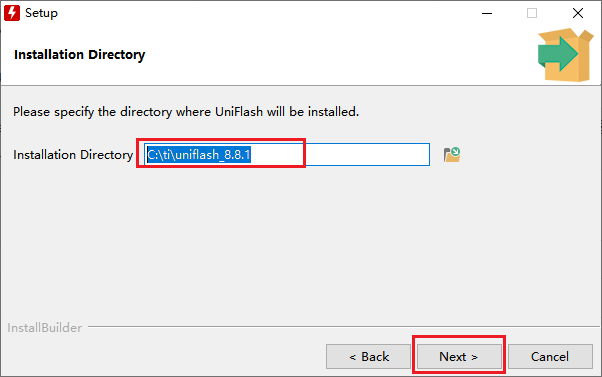Viewport: 602px width, 377px height.
Task: Click the 'Please specify the directory' instruction text
Action: [186, 112]
